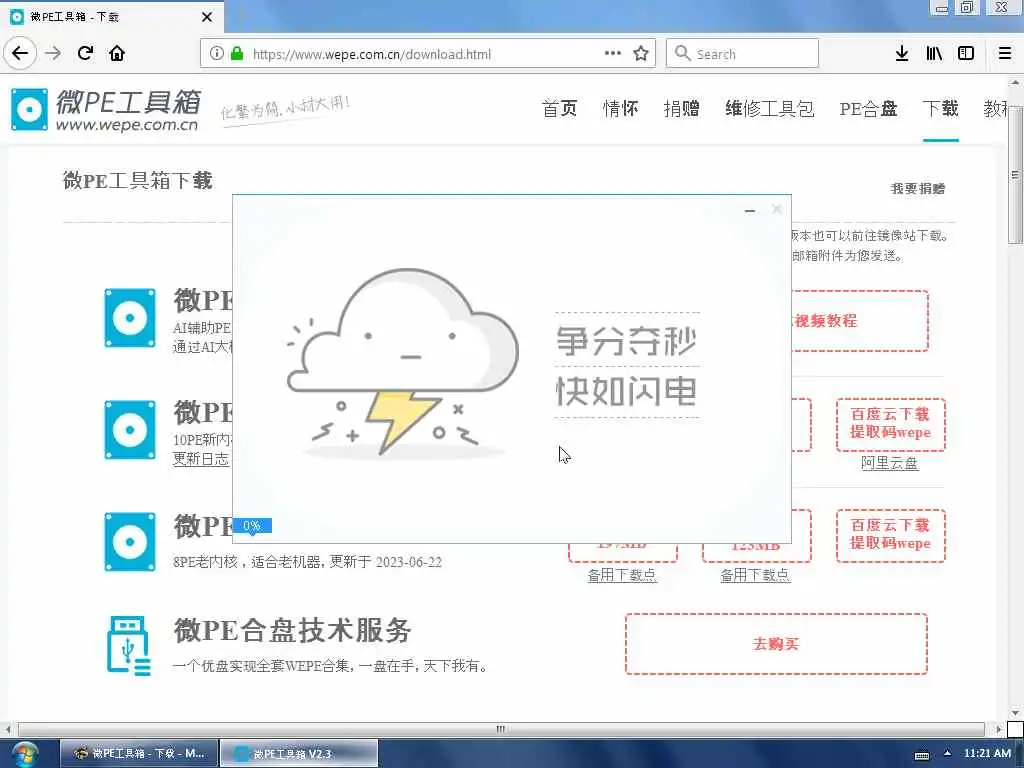Open 维修工具包 navigation item
The image size is (1024, 768).
click(x=770, y=108)
